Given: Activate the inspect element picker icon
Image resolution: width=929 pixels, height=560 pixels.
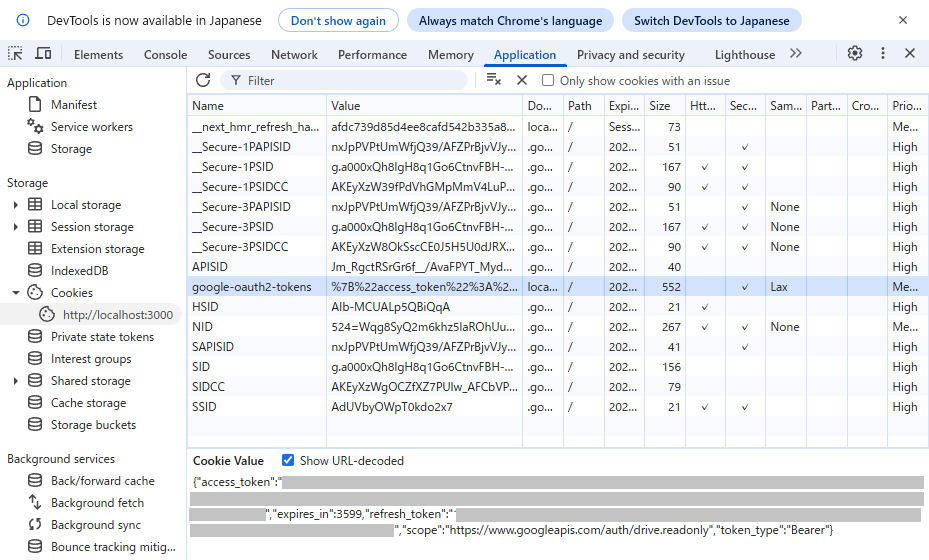Looking at the screenshot, I should point(15,54).
